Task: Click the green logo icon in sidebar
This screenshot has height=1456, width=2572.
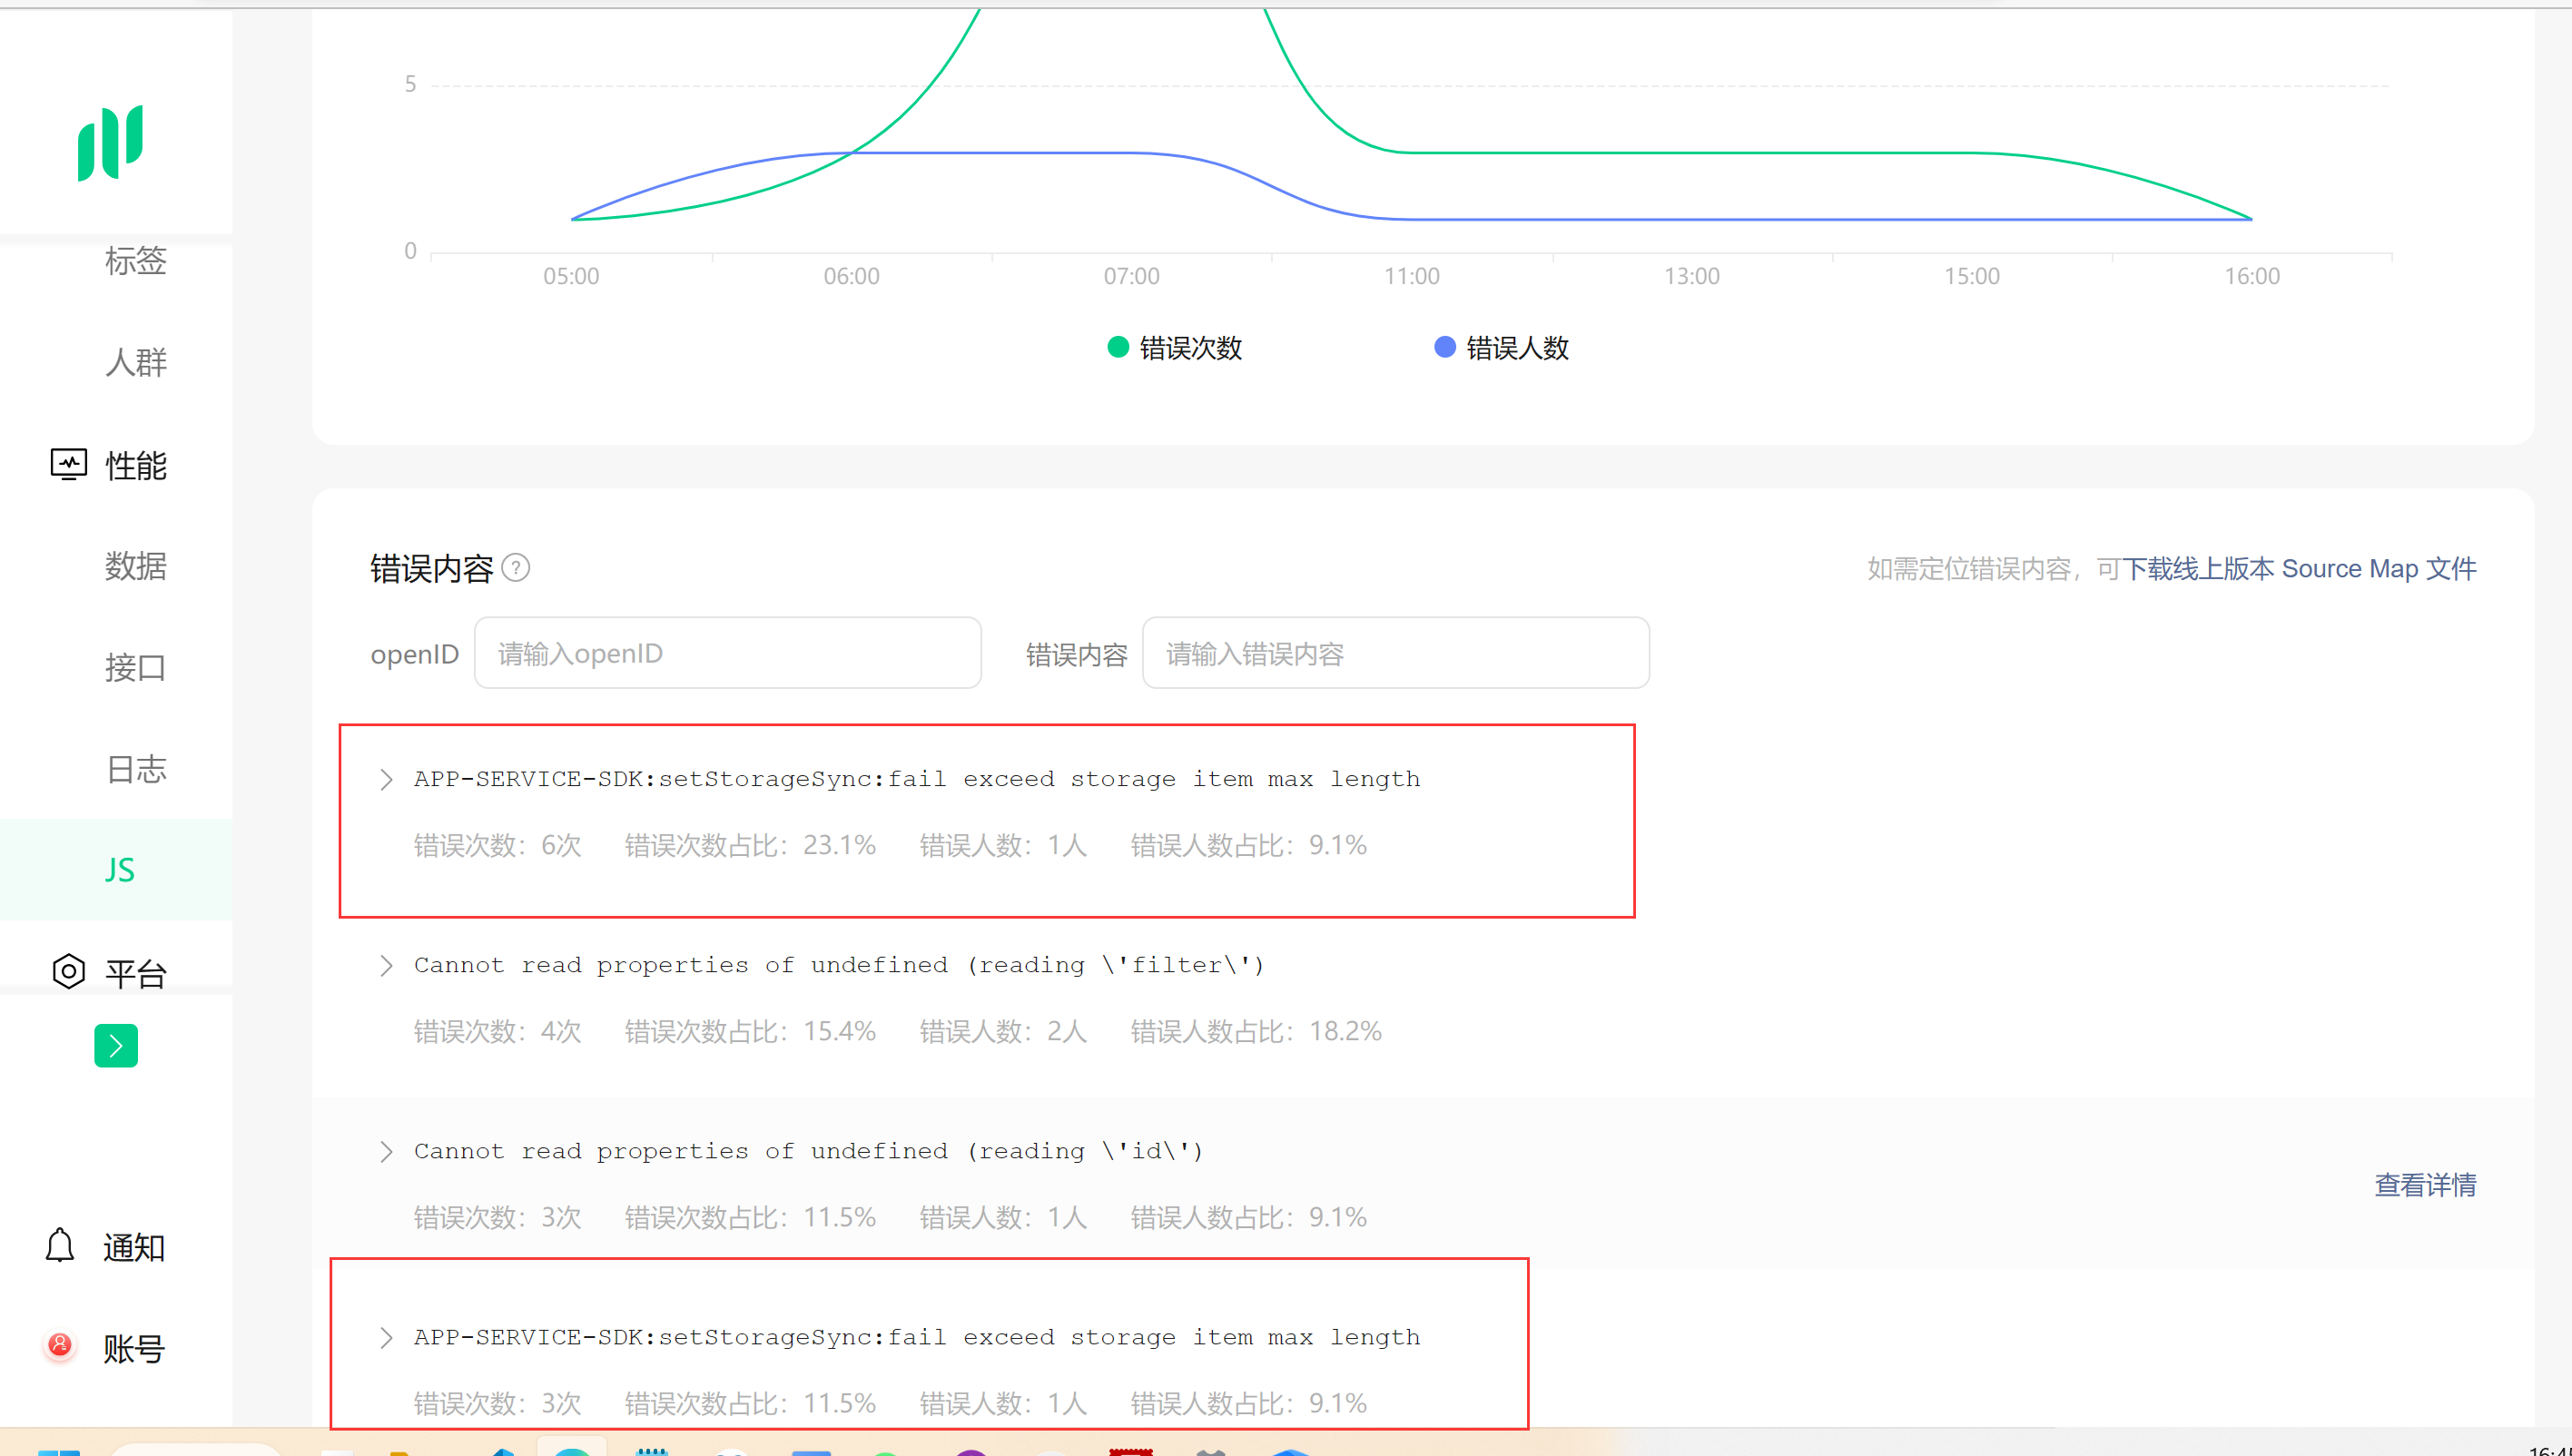Action: click(111, 142)
